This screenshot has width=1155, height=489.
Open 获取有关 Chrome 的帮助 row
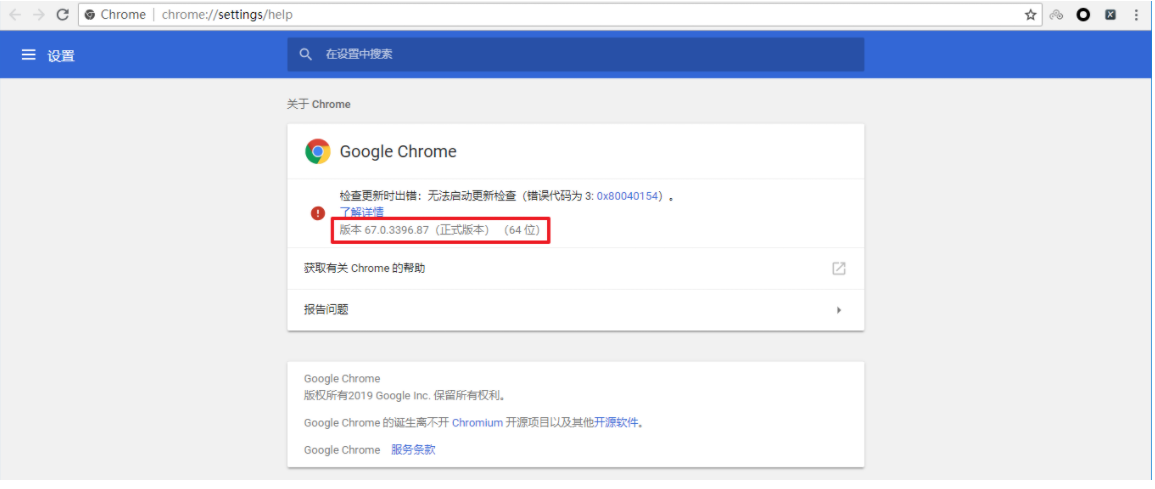click(x=575, y=268)
